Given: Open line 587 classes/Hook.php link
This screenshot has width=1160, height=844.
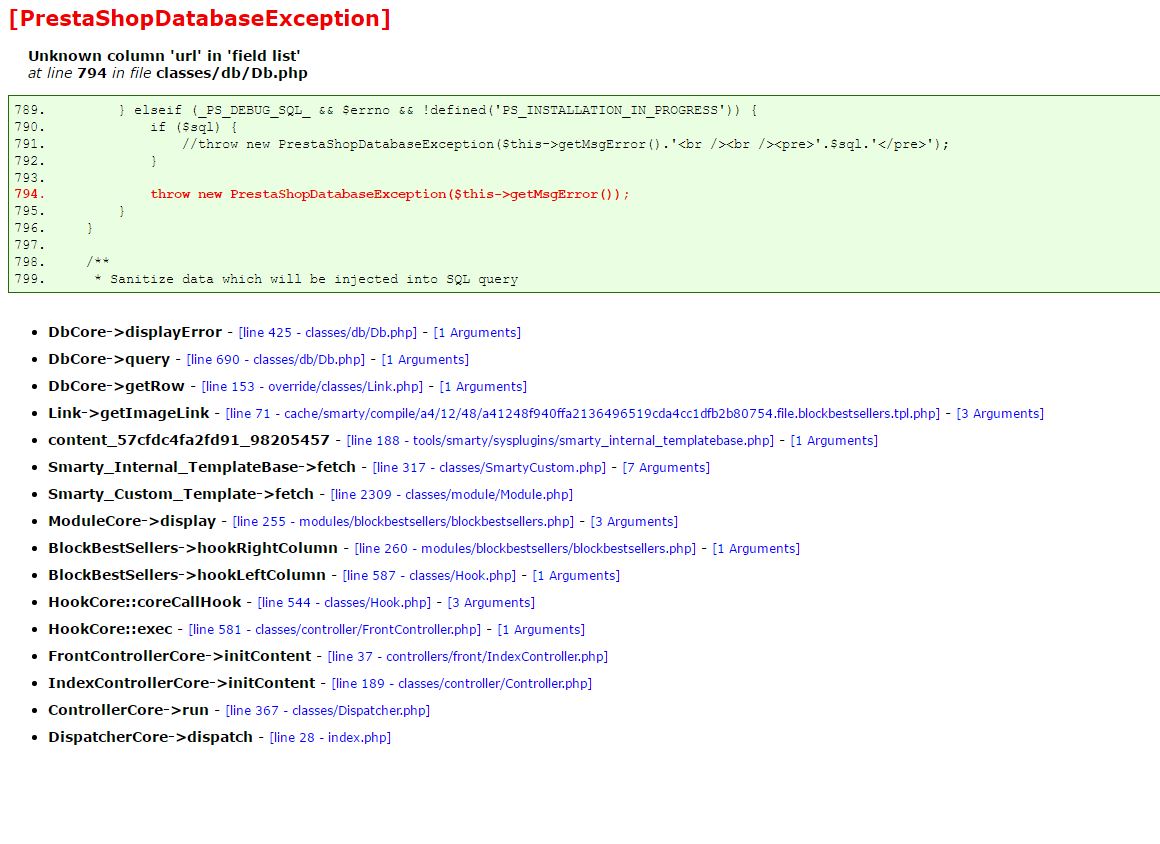Looking at the screenshot, I should [429, 575].
